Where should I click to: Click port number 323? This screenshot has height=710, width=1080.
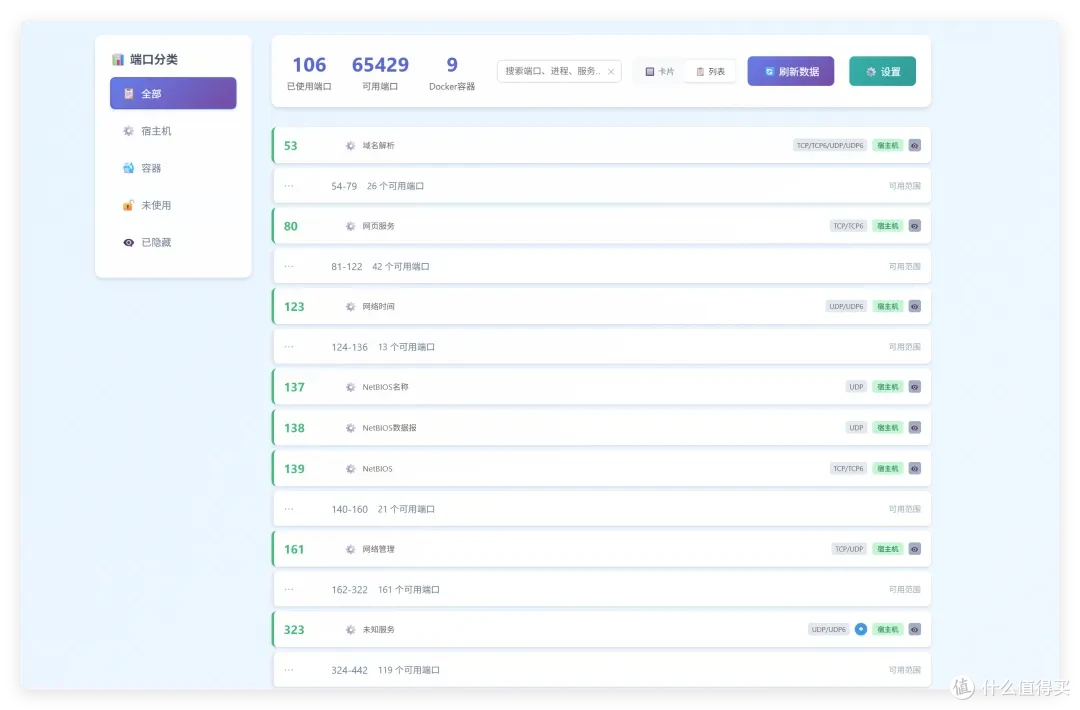[294, 629]
